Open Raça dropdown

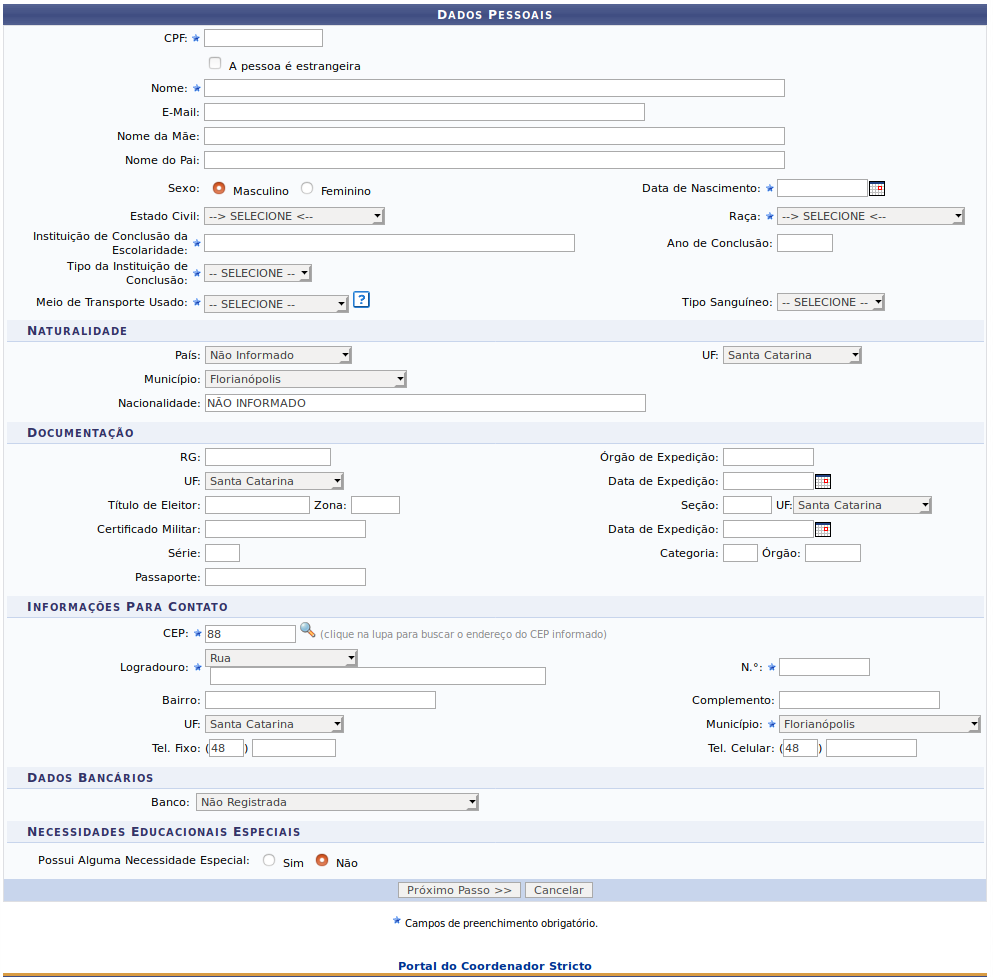tap(870, 216)
